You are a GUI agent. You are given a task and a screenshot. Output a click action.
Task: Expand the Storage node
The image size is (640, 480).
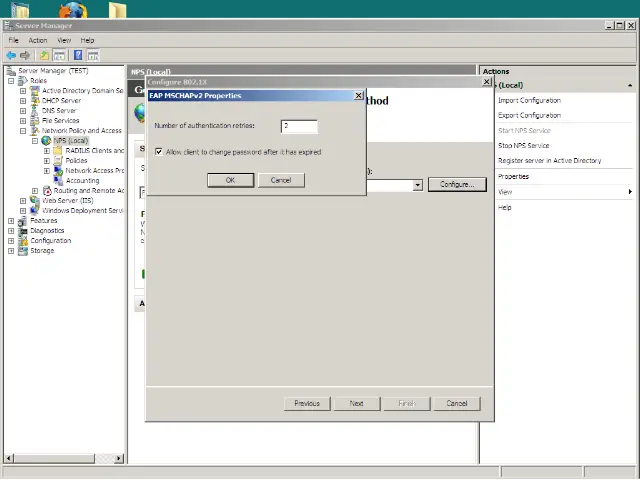coord(11,251)
